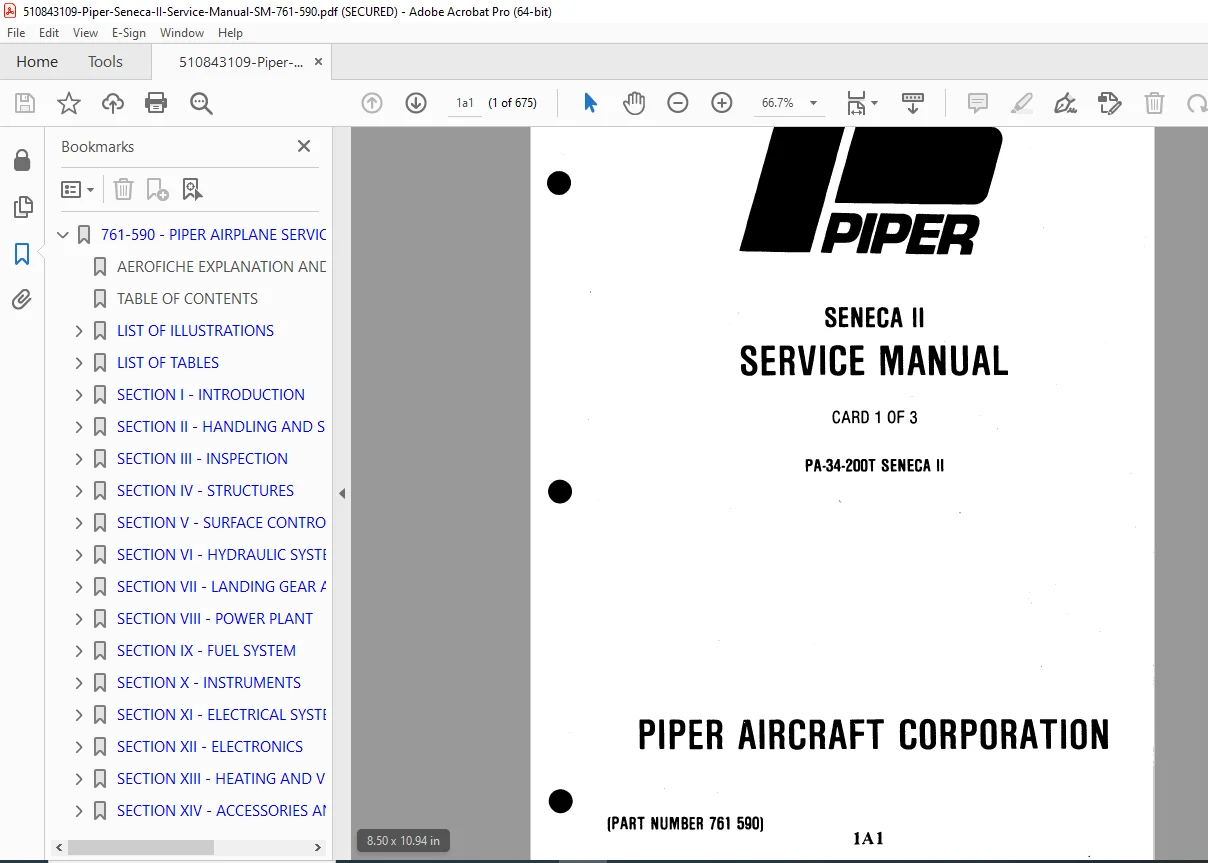Close the 510843109-Piper document tab
The width and height of the screenshot is (1208, 863).
[x=319, y=61]
